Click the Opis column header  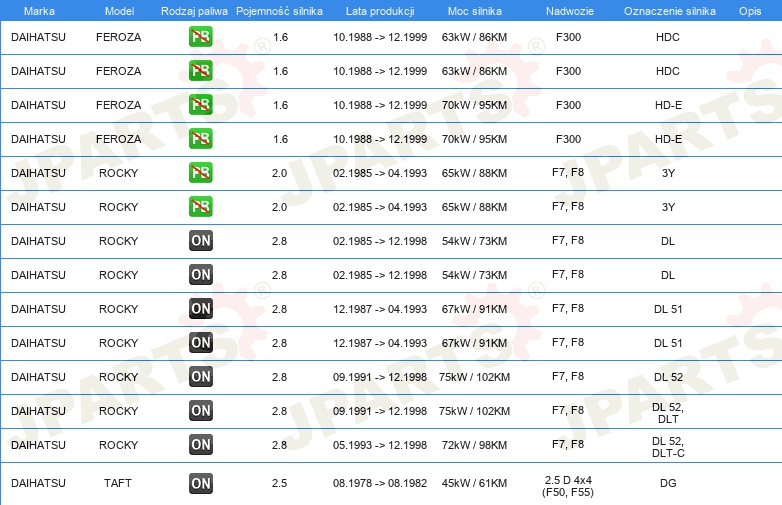(x=750, y=11)
